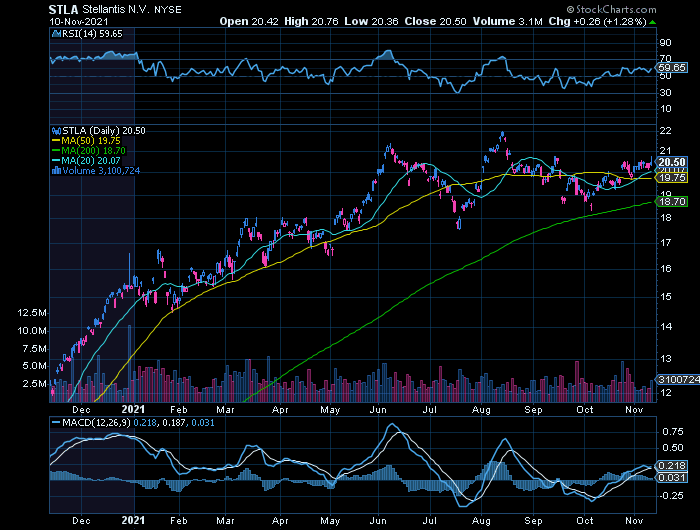
Task: Click the 5.0M volume axis label
Action: pos(34,366)
